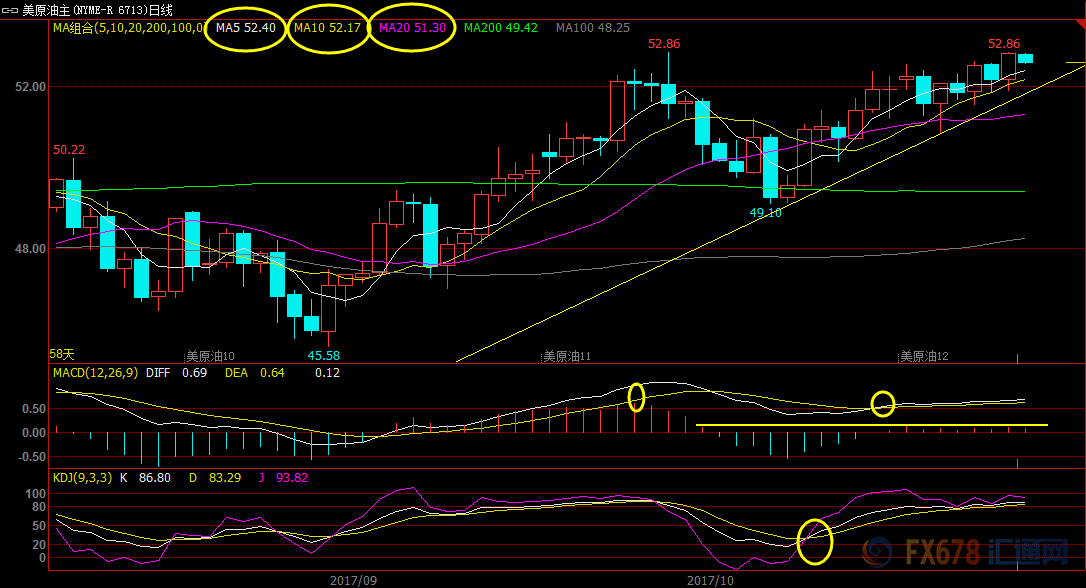Click the 45.58 low price annotation

click(323, 355)
